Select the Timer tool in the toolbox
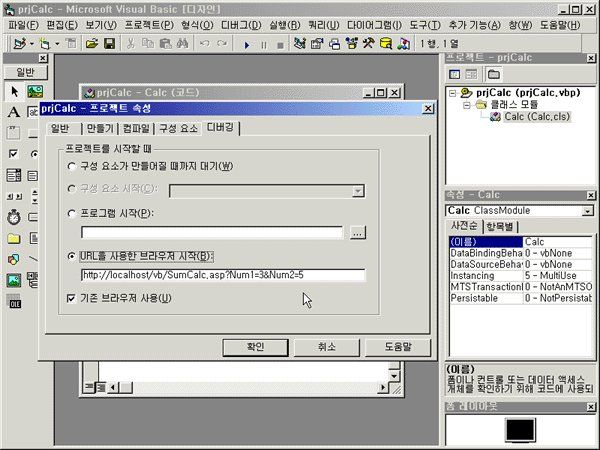600x450 pixels. [x=14, y=217]
